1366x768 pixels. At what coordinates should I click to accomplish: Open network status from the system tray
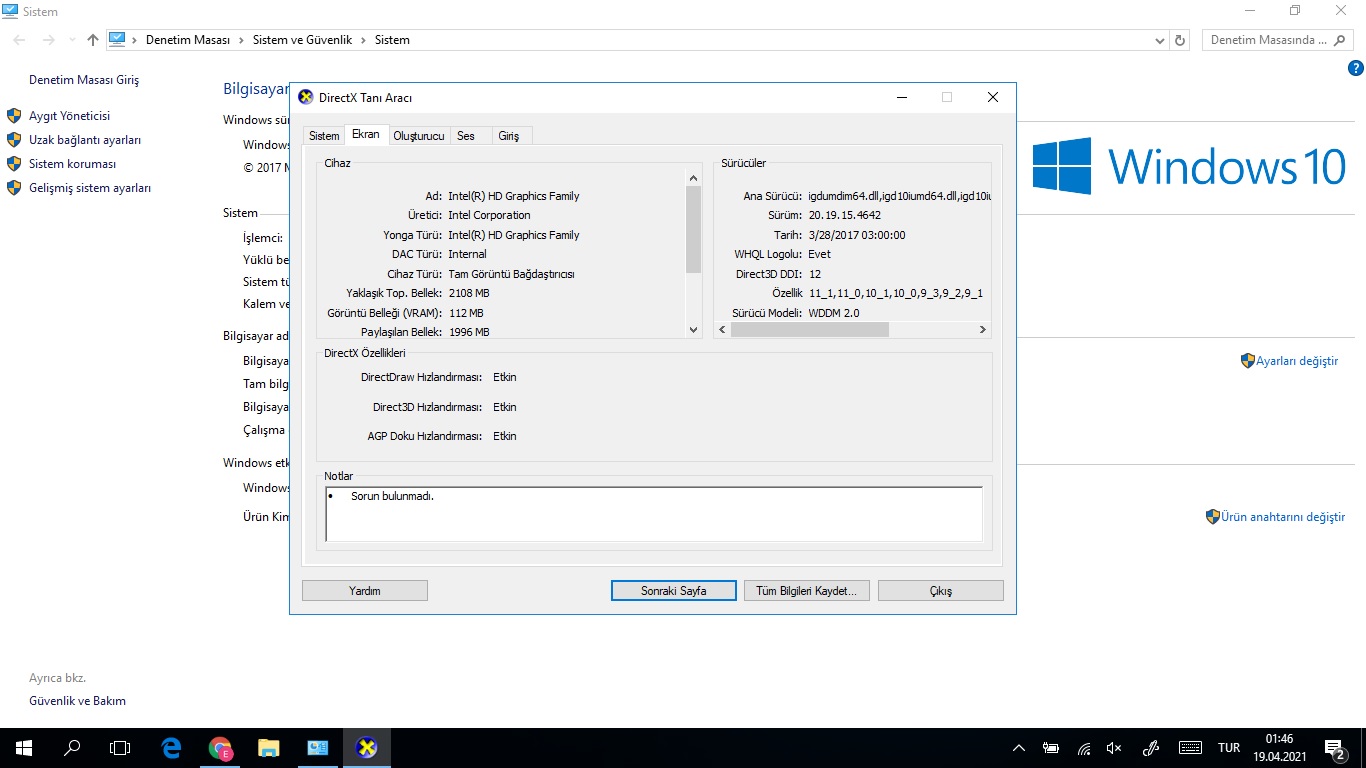click(1084, 748)
